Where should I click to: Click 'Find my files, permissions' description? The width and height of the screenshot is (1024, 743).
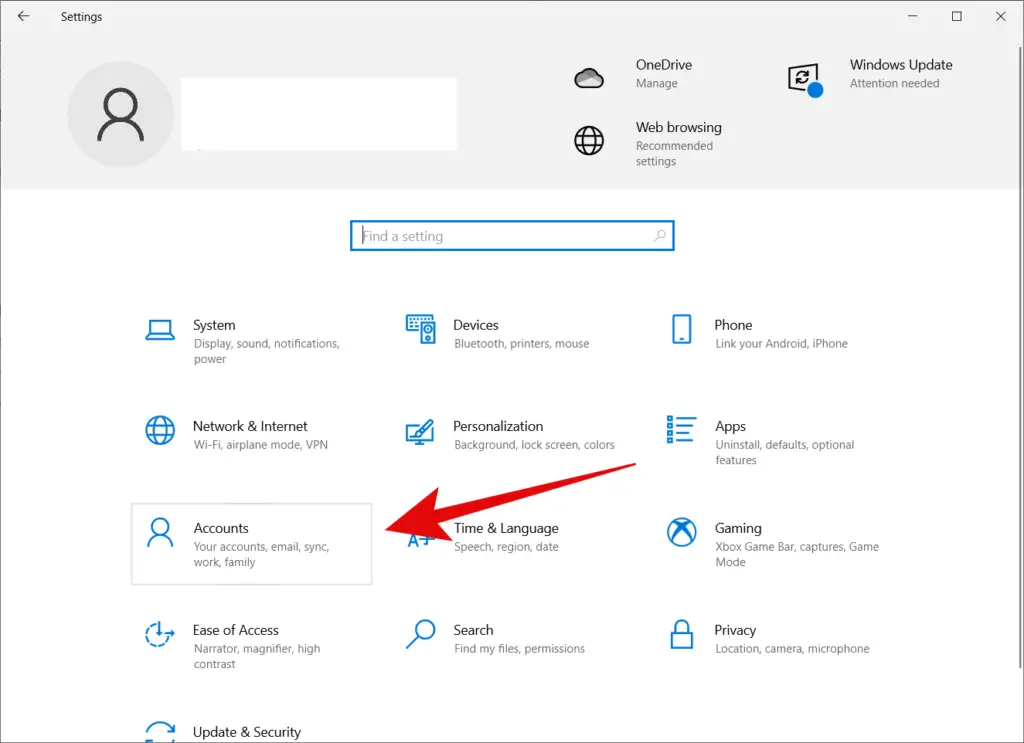tap(519, 649)
